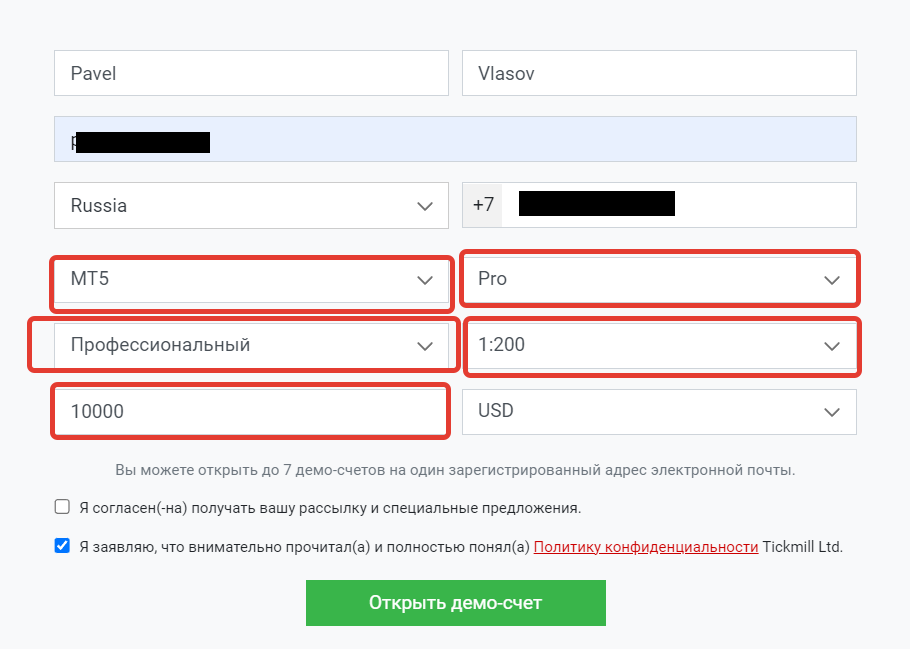
Task: Click chevron arrow in MT5 platform field
Action: point(425,280)
